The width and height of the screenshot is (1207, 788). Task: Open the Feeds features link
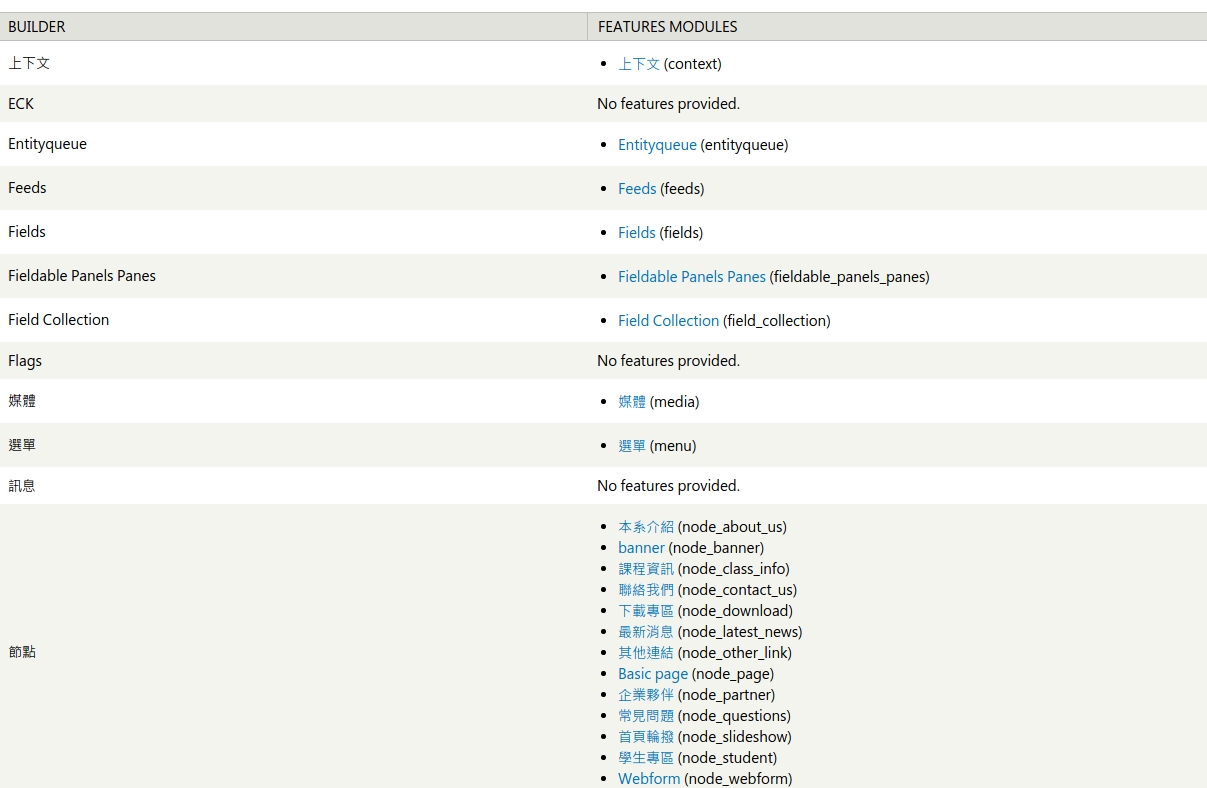point(637,189)
